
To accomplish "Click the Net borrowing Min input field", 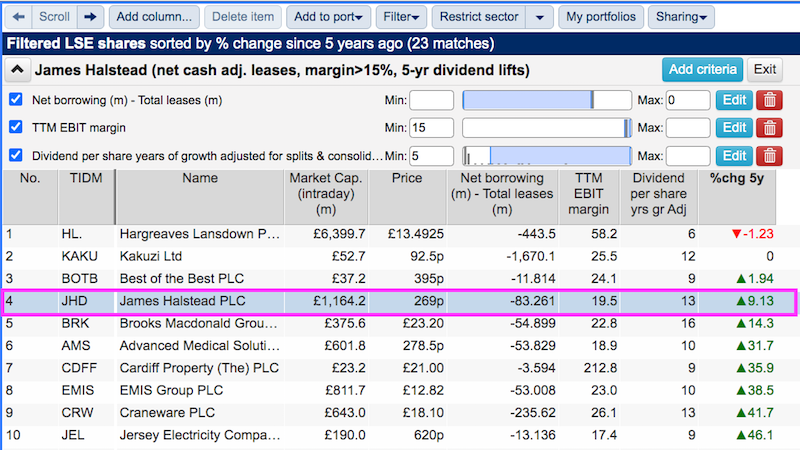I will (431, 100).
